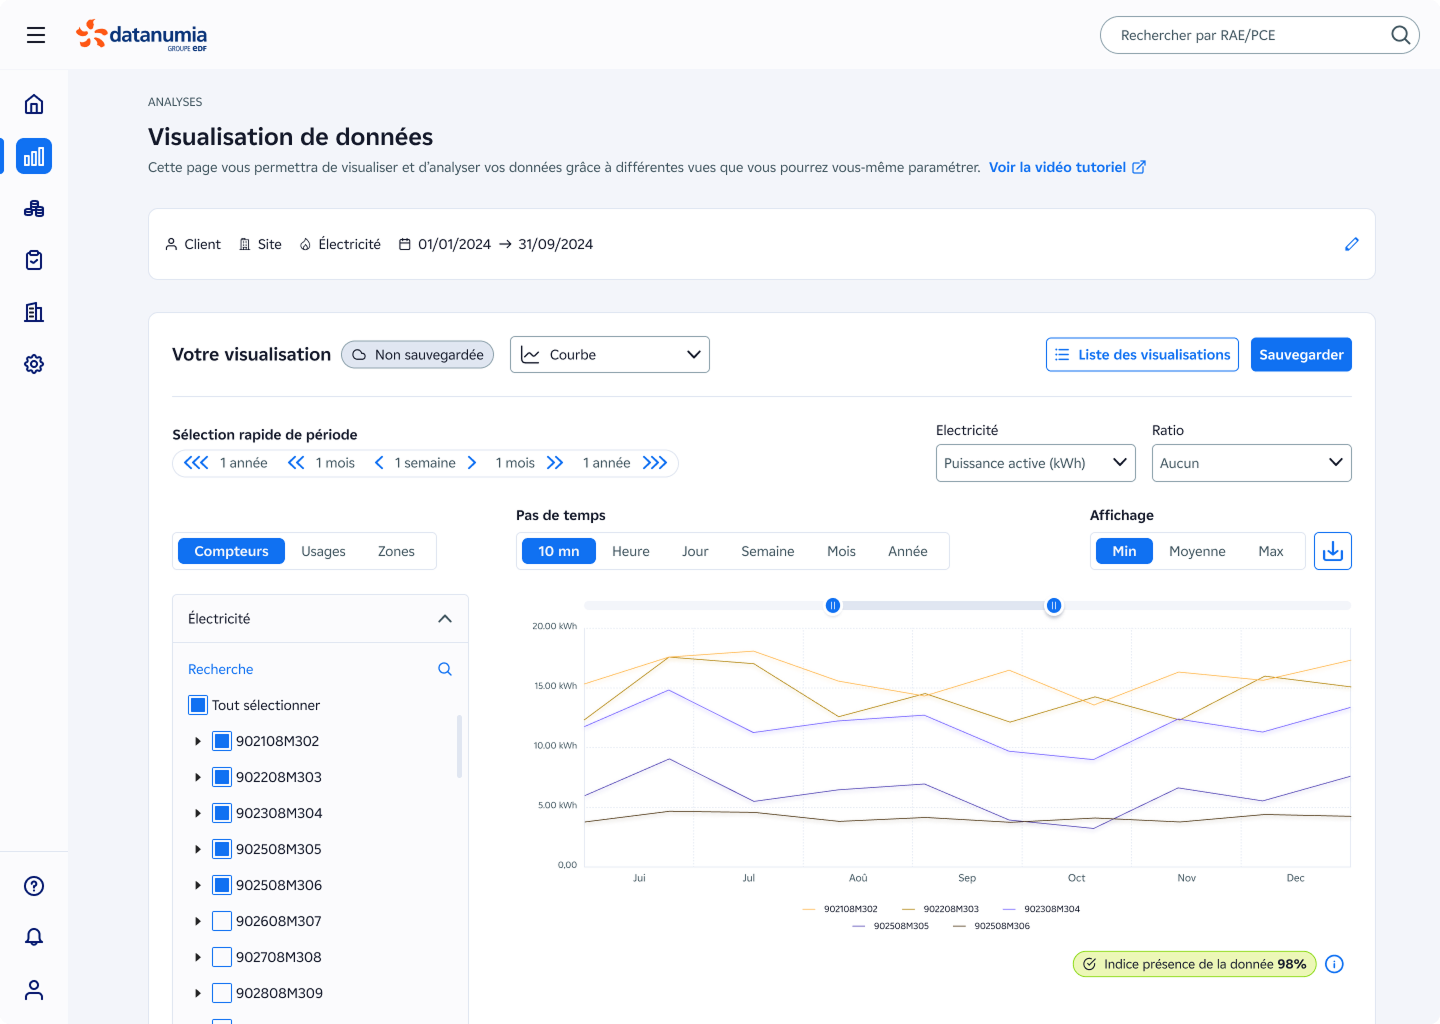Click the left range slider handle
The image size is (1440, 1024).
pos(832,606)
